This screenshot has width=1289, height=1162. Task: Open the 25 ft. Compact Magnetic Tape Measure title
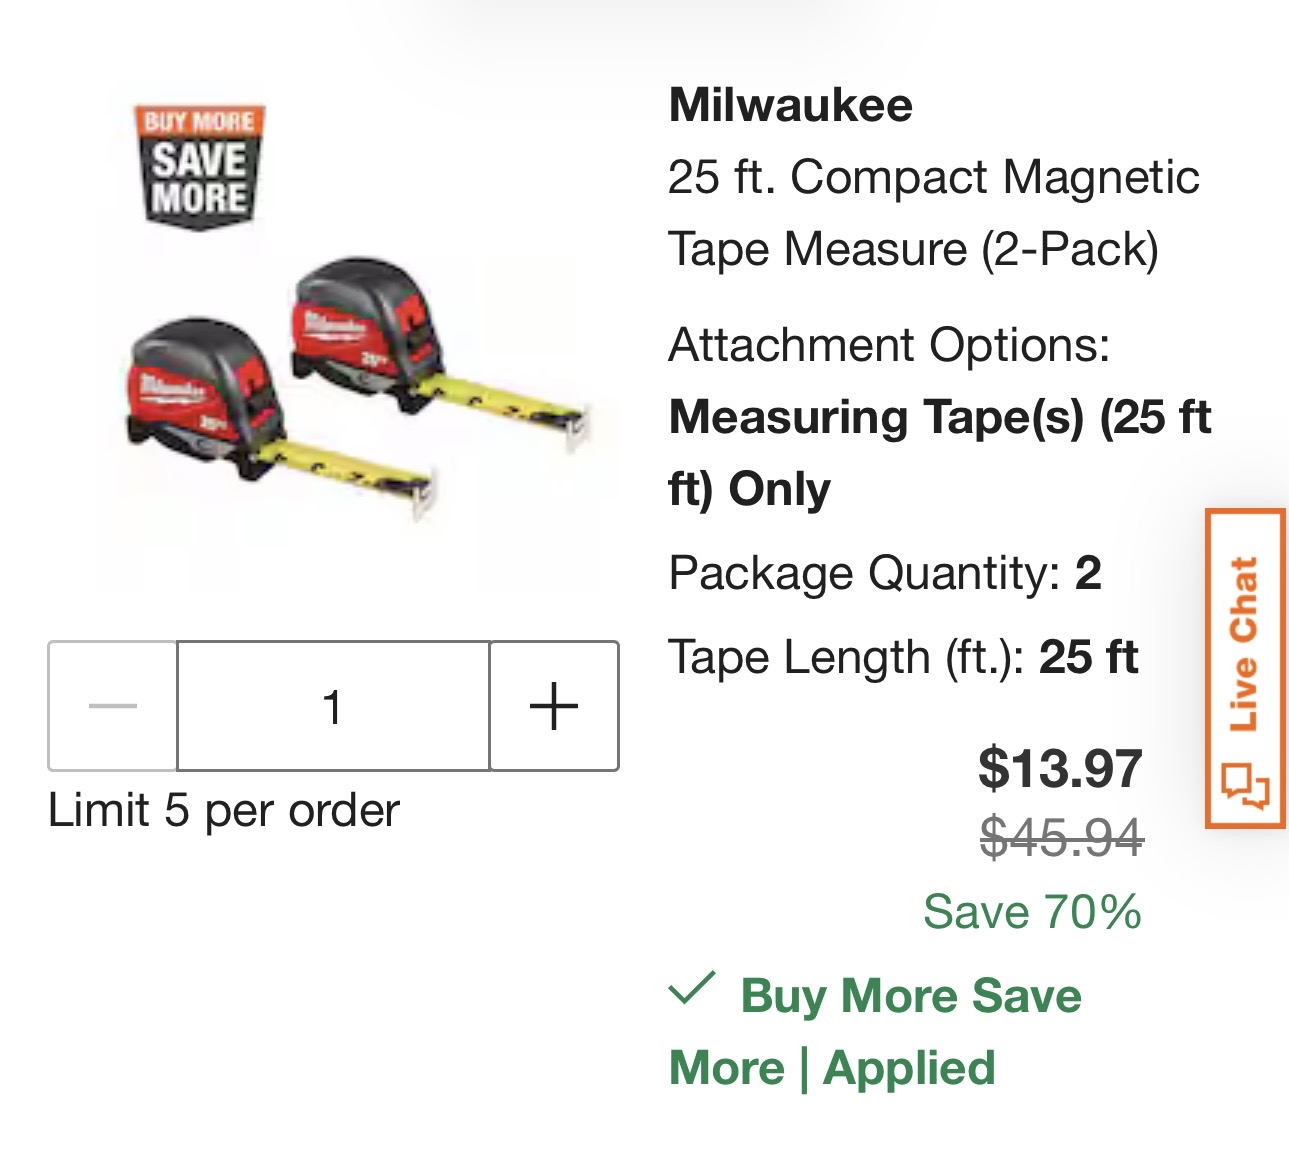tap(932, 213)
